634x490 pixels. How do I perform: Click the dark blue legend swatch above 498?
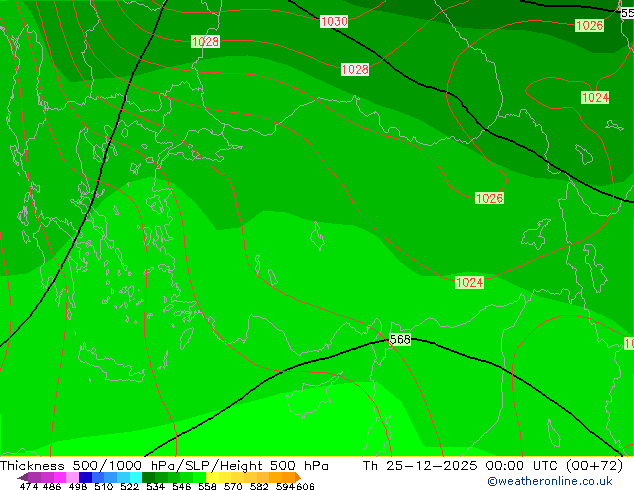(x=85, y=477)
